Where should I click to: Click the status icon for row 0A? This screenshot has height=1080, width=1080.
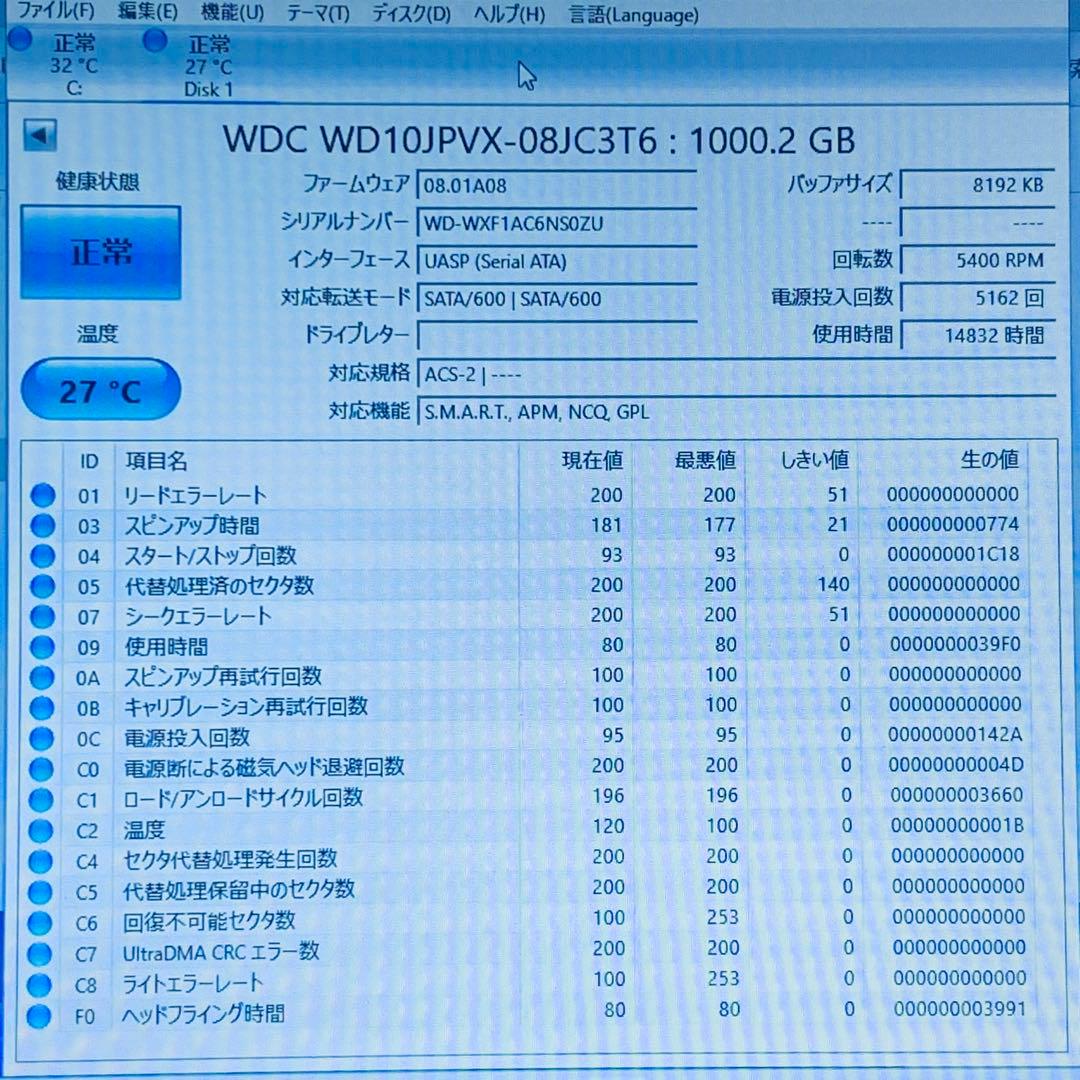click(x=42, y=678)
